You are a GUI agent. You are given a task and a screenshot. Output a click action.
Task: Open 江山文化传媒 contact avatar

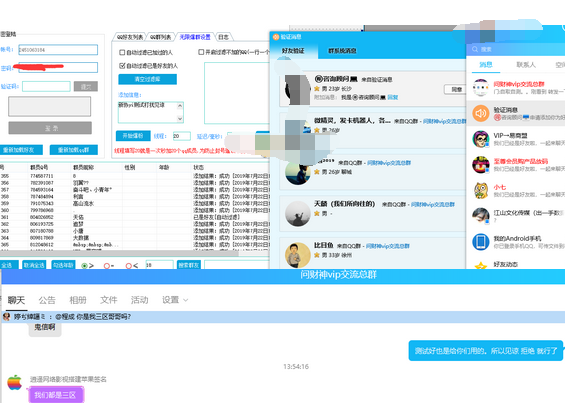(481, 216)
